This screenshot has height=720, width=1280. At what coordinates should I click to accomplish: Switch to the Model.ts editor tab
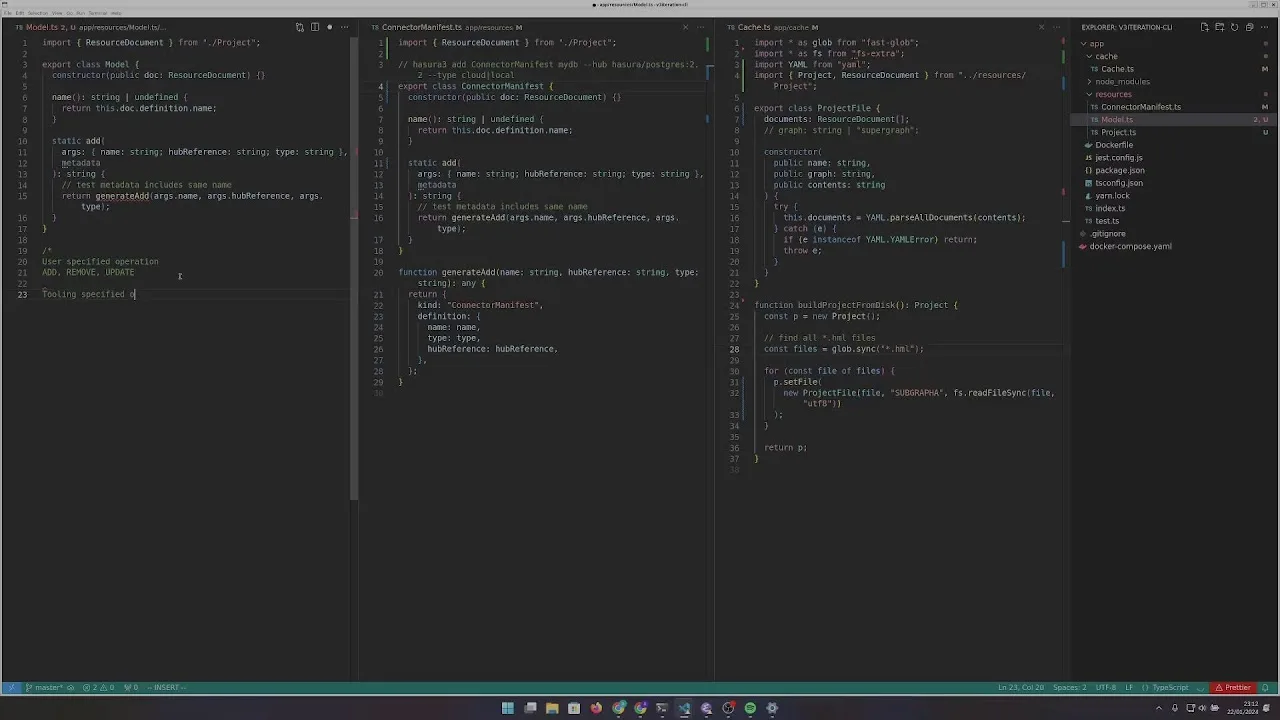(x=90, y=27)
